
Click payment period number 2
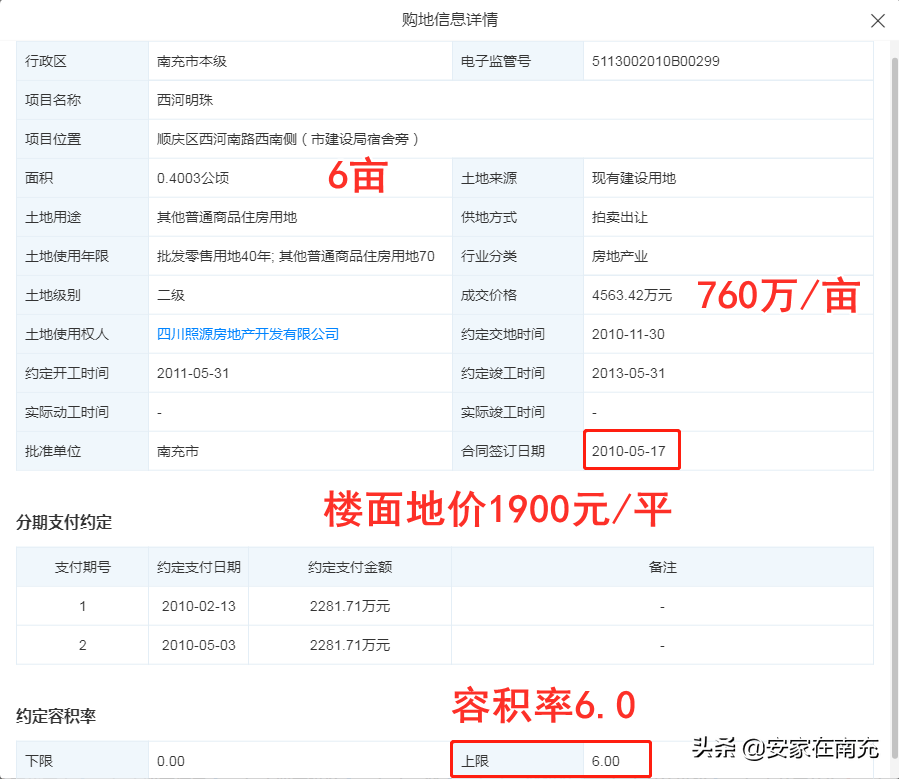tap(83, 645)
